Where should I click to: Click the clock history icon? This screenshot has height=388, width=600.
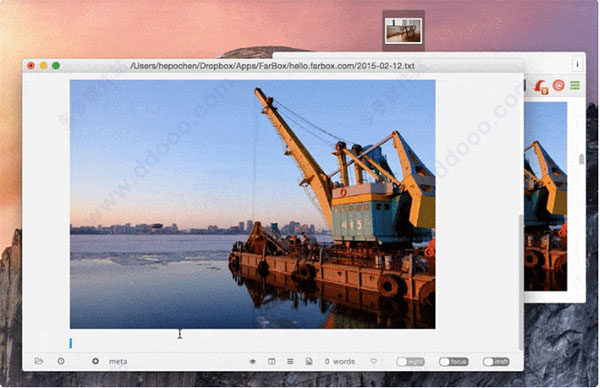(61, 361)
